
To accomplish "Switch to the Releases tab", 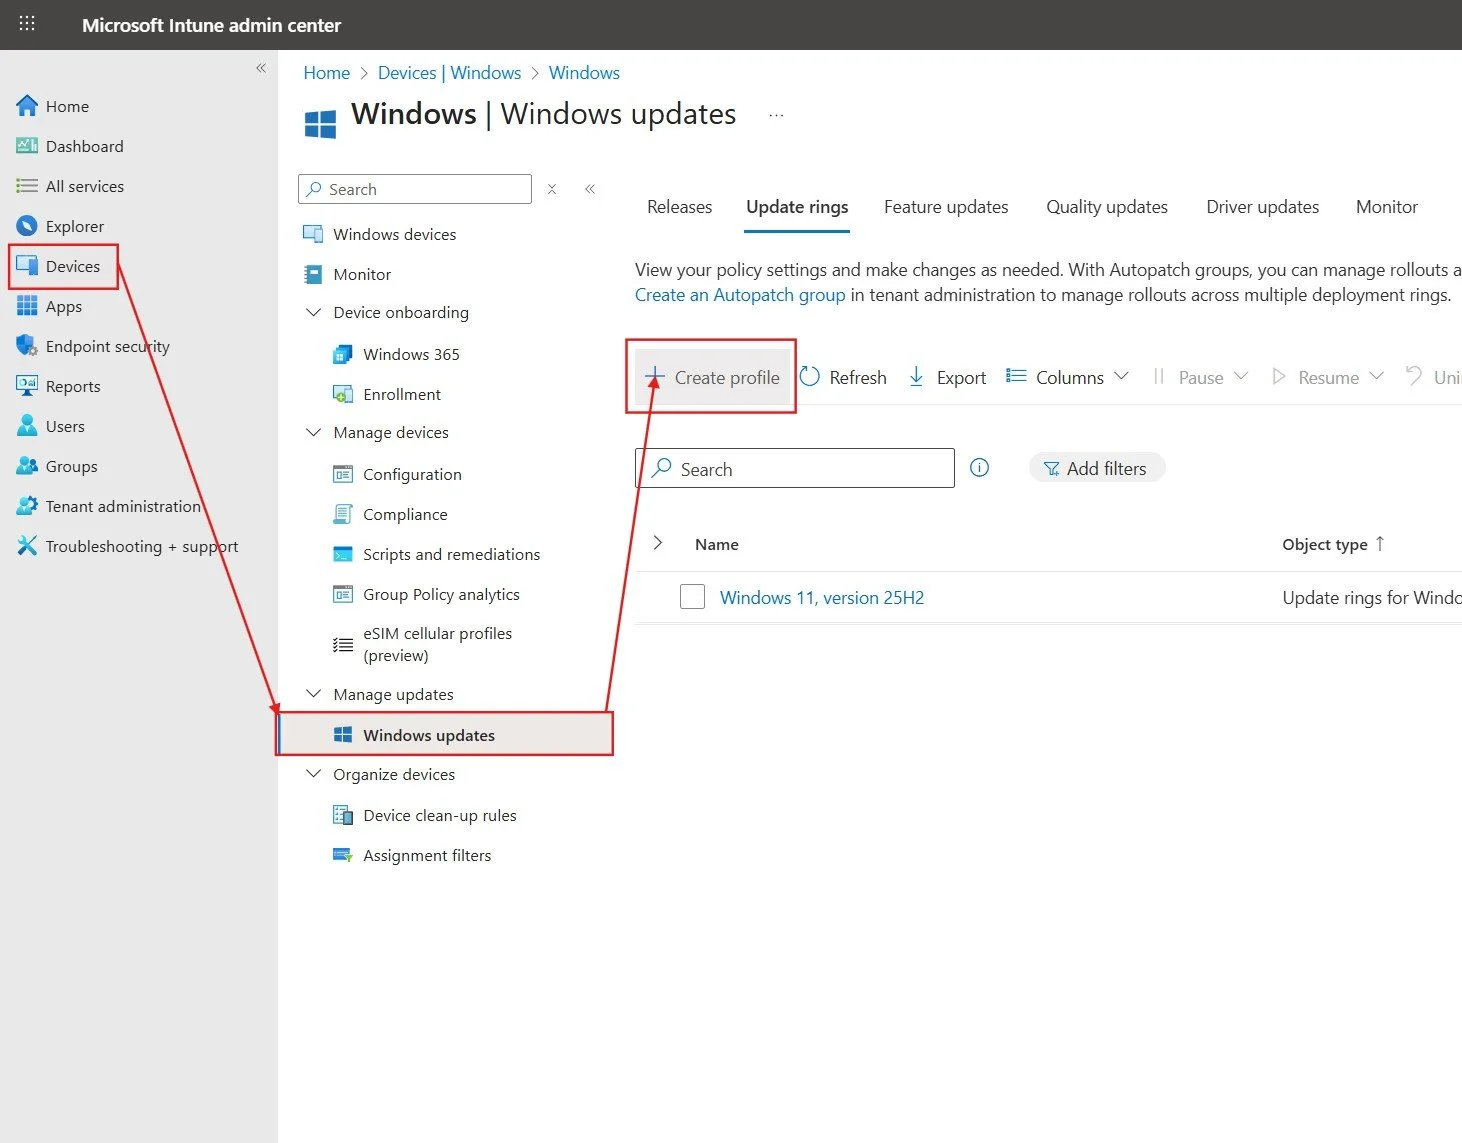I will point(680,207).
